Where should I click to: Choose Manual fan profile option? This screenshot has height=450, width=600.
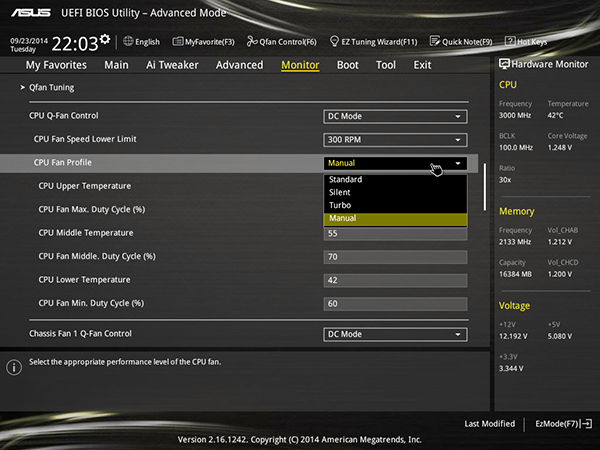395,218
